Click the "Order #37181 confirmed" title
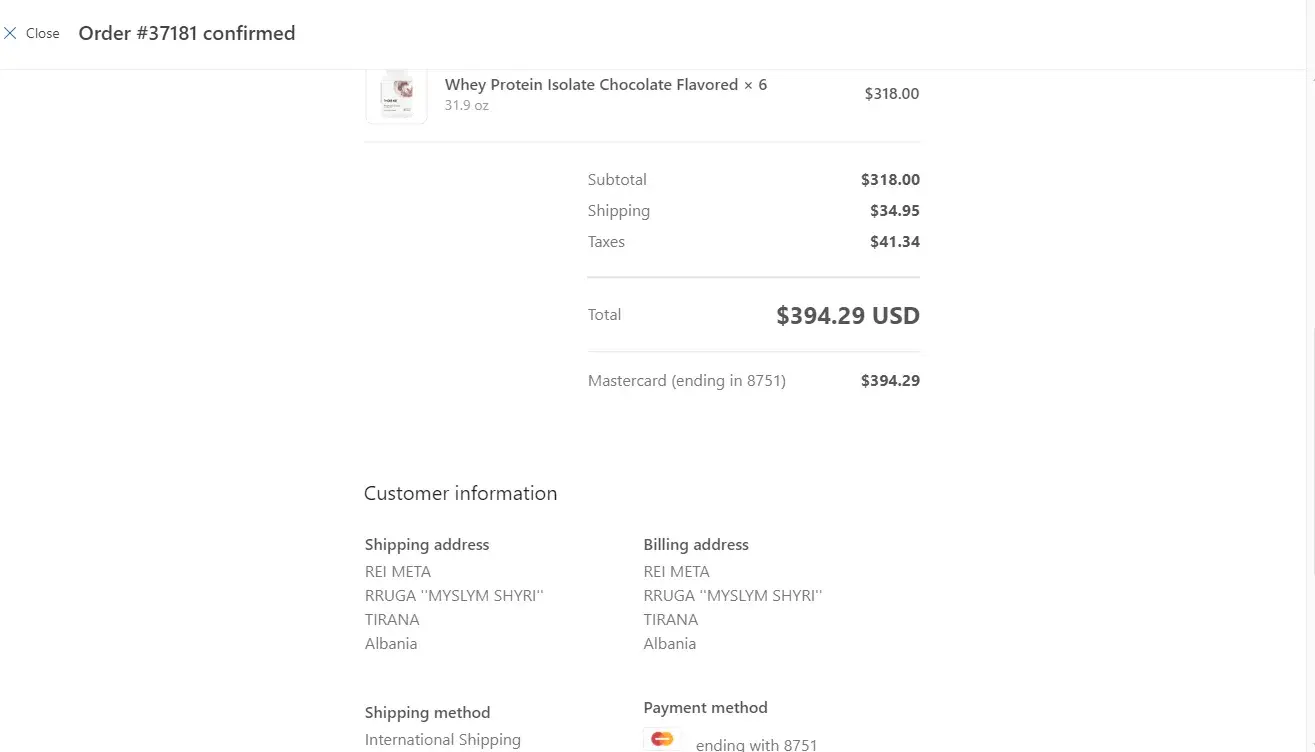The width and height of the screenshot is (1315, 752). tap(187, 33)
